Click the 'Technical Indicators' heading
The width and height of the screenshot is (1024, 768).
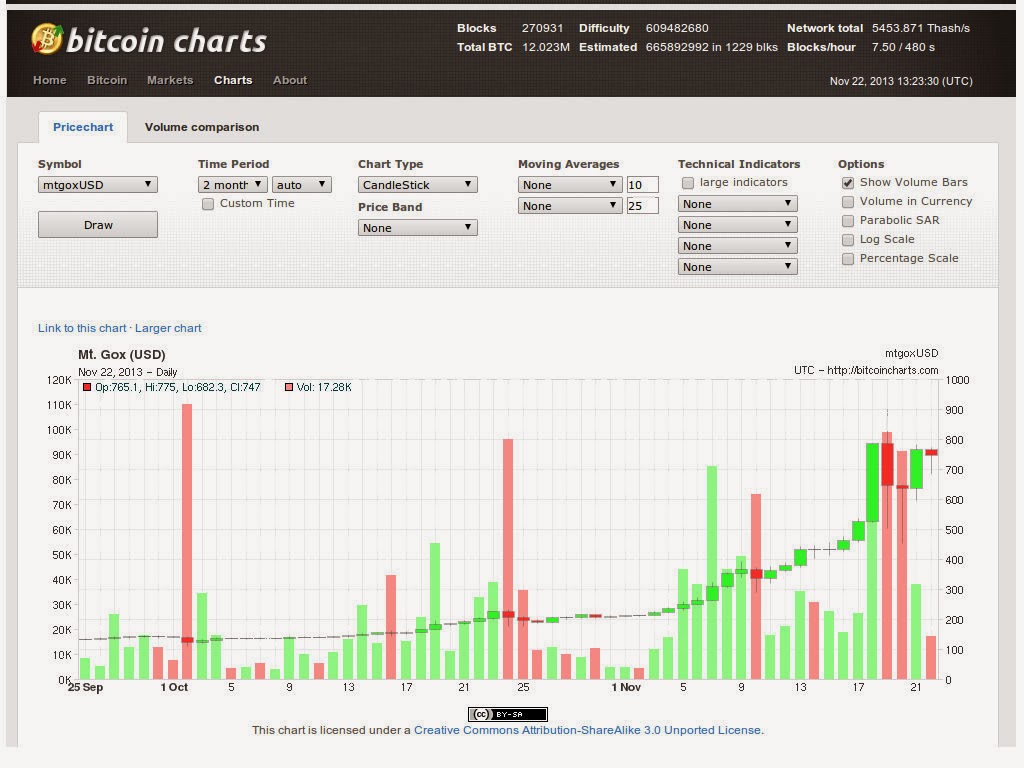click(x=739, y=164)
